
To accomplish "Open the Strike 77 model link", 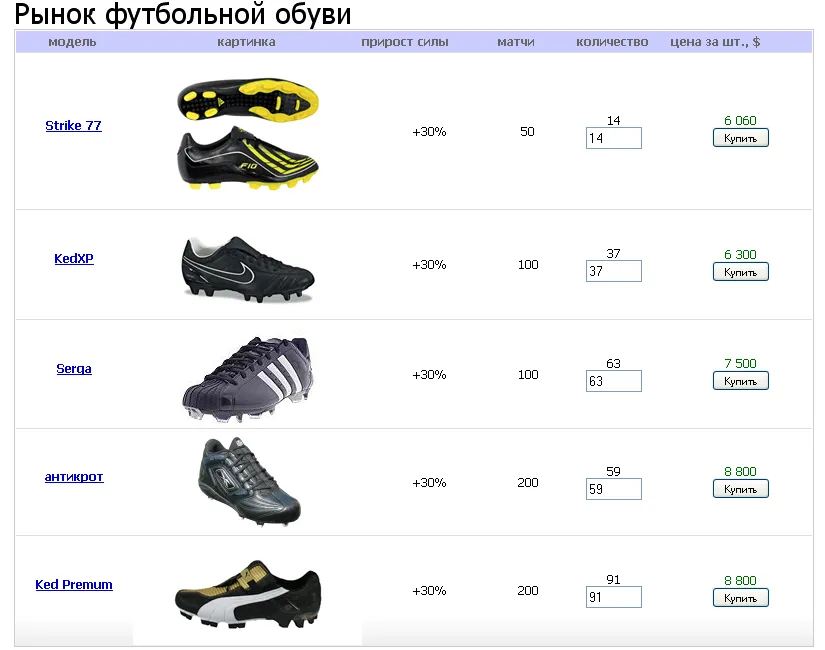I will coord(73,126).
